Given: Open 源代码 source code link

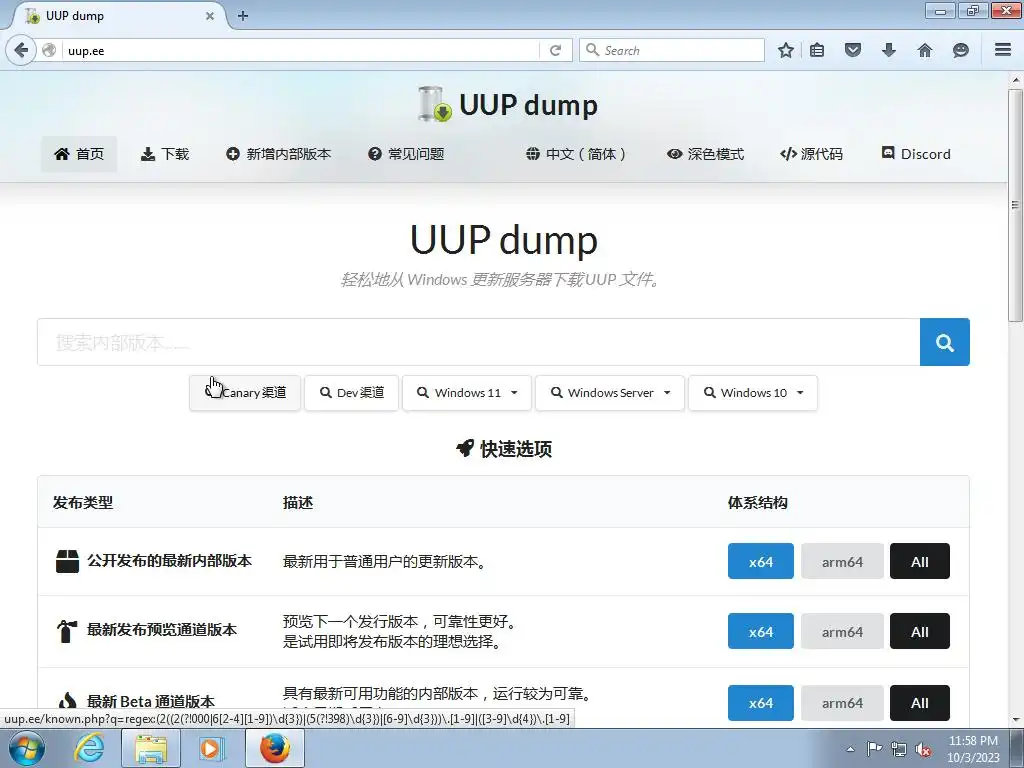Looking at the screenshot, I should click(x=811, y=154).
